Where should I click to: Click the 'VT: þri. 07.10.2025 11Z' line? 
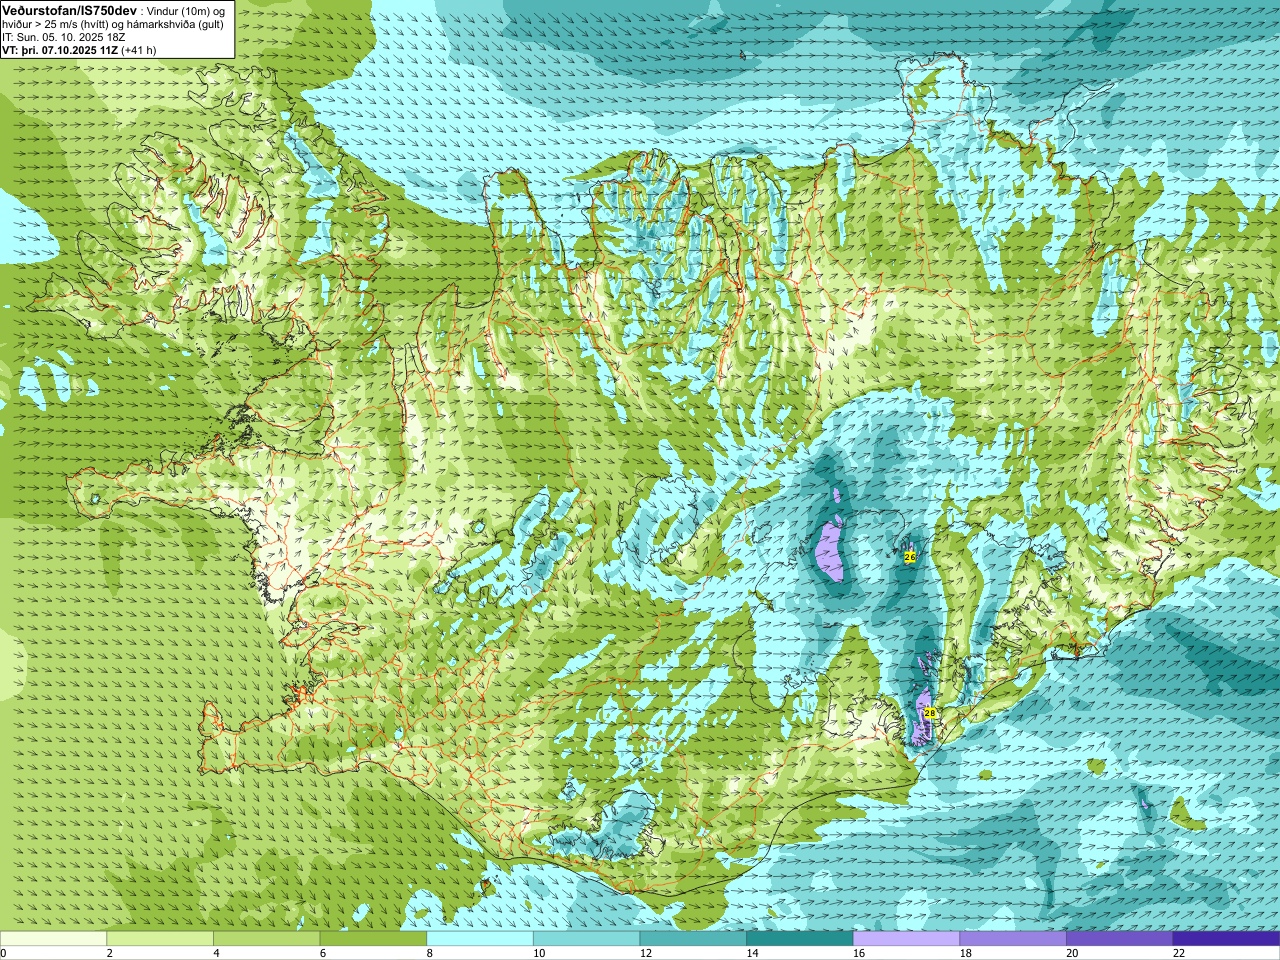click(60, 50)
